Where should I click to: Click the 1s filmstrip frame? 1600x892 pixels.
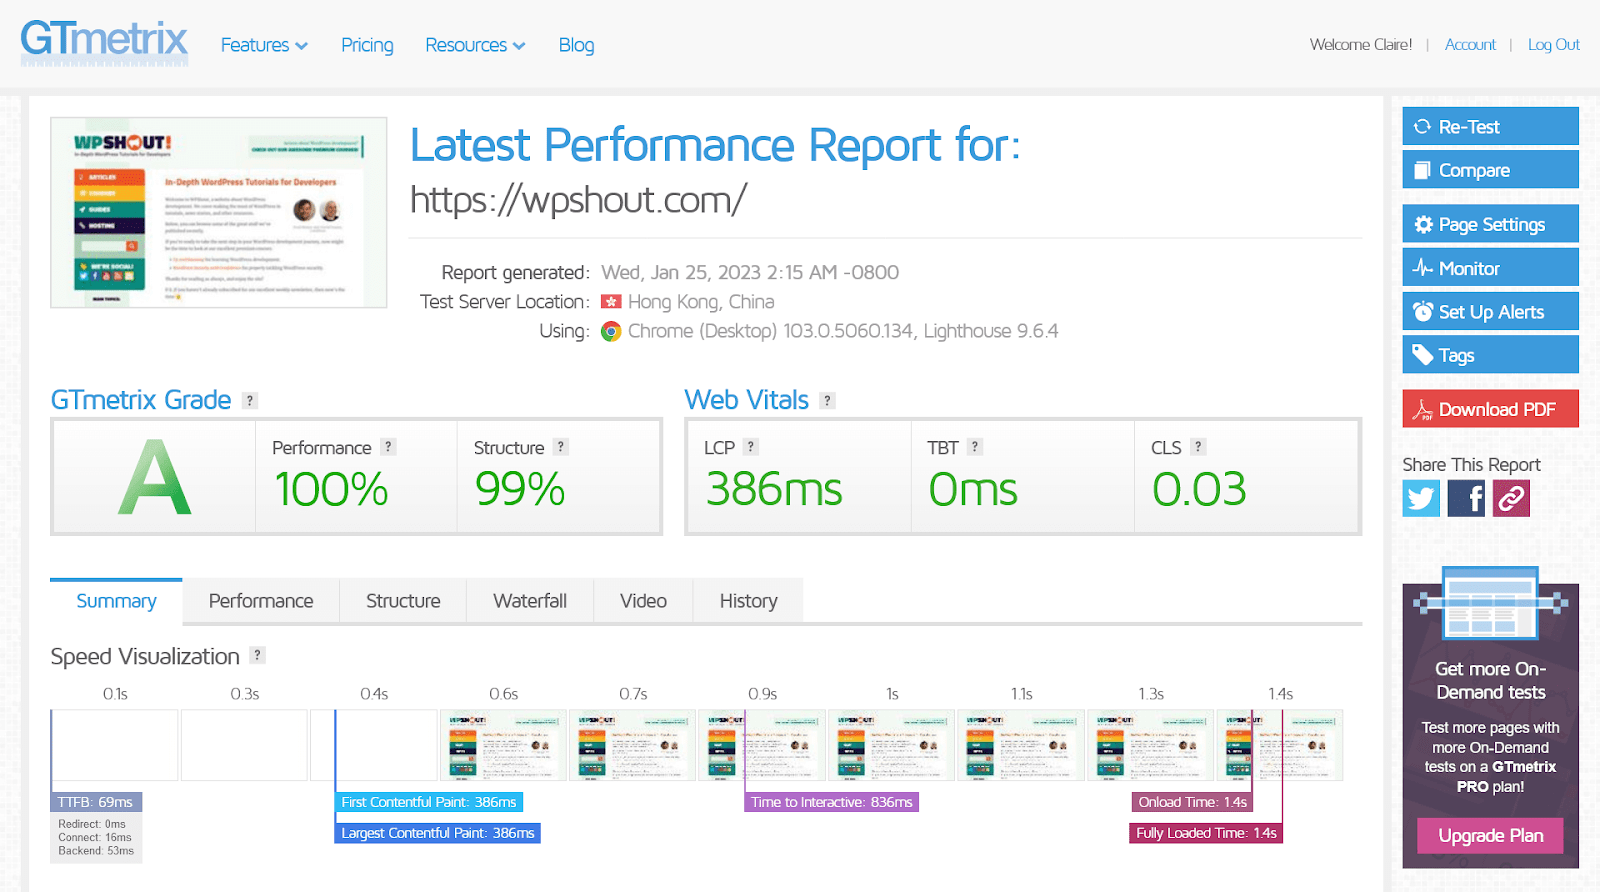[x=891, y=745]
